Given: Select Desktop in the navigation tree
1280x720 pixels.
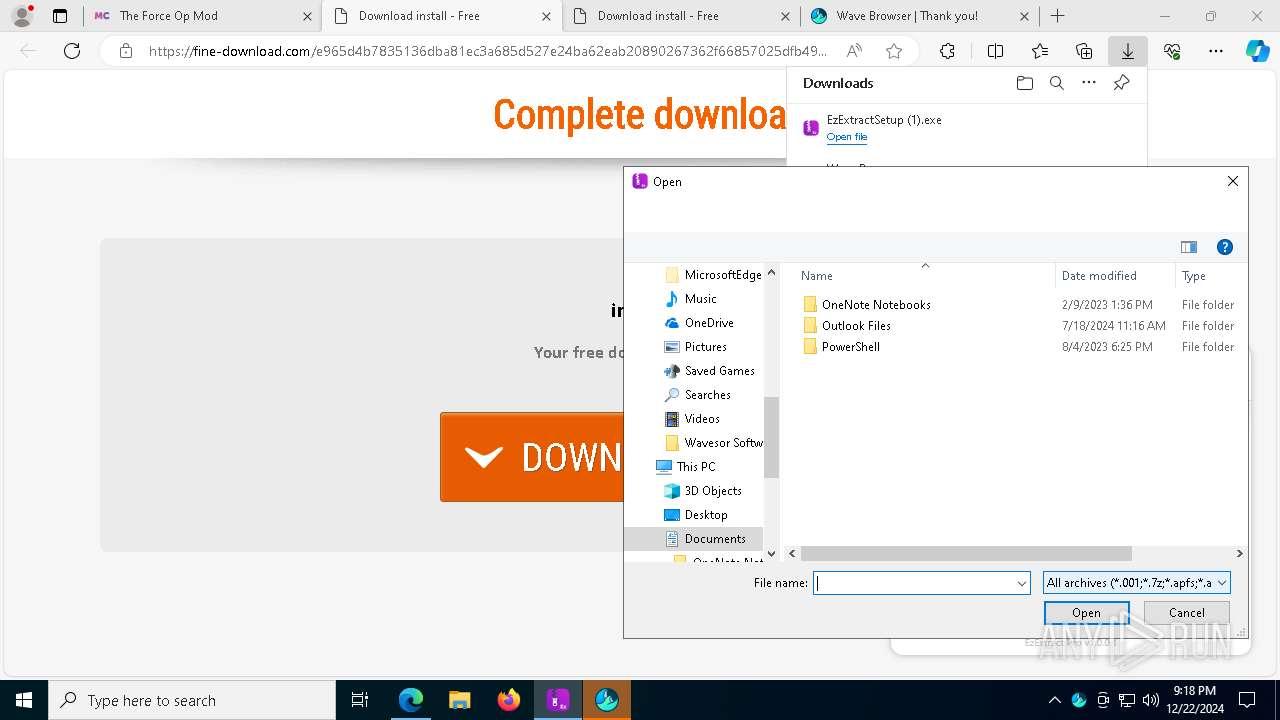Looking at the screenshot, I should pyautogui.click(x=706, y=515).
